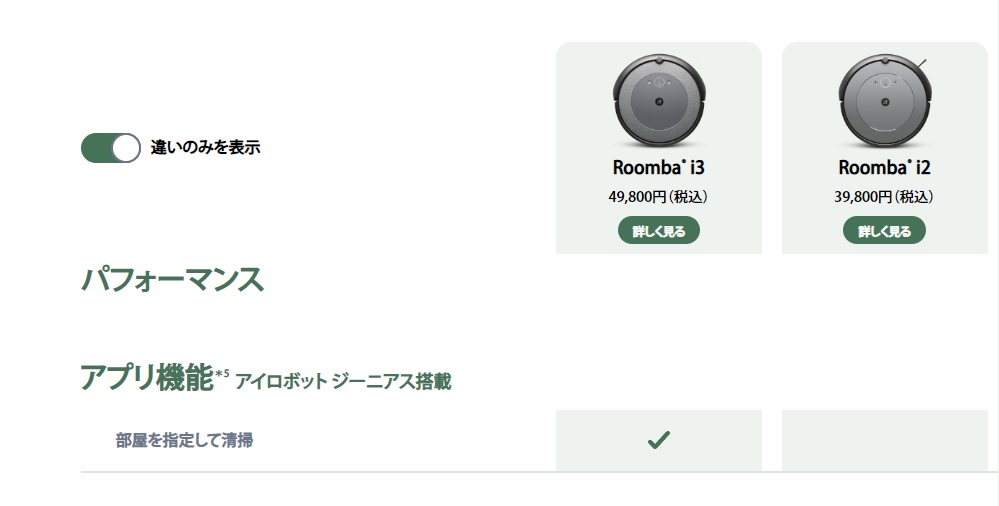Click the 49,800円 price text
The image size is (999, 506).
pyautogui.click(x=637, y=197)
